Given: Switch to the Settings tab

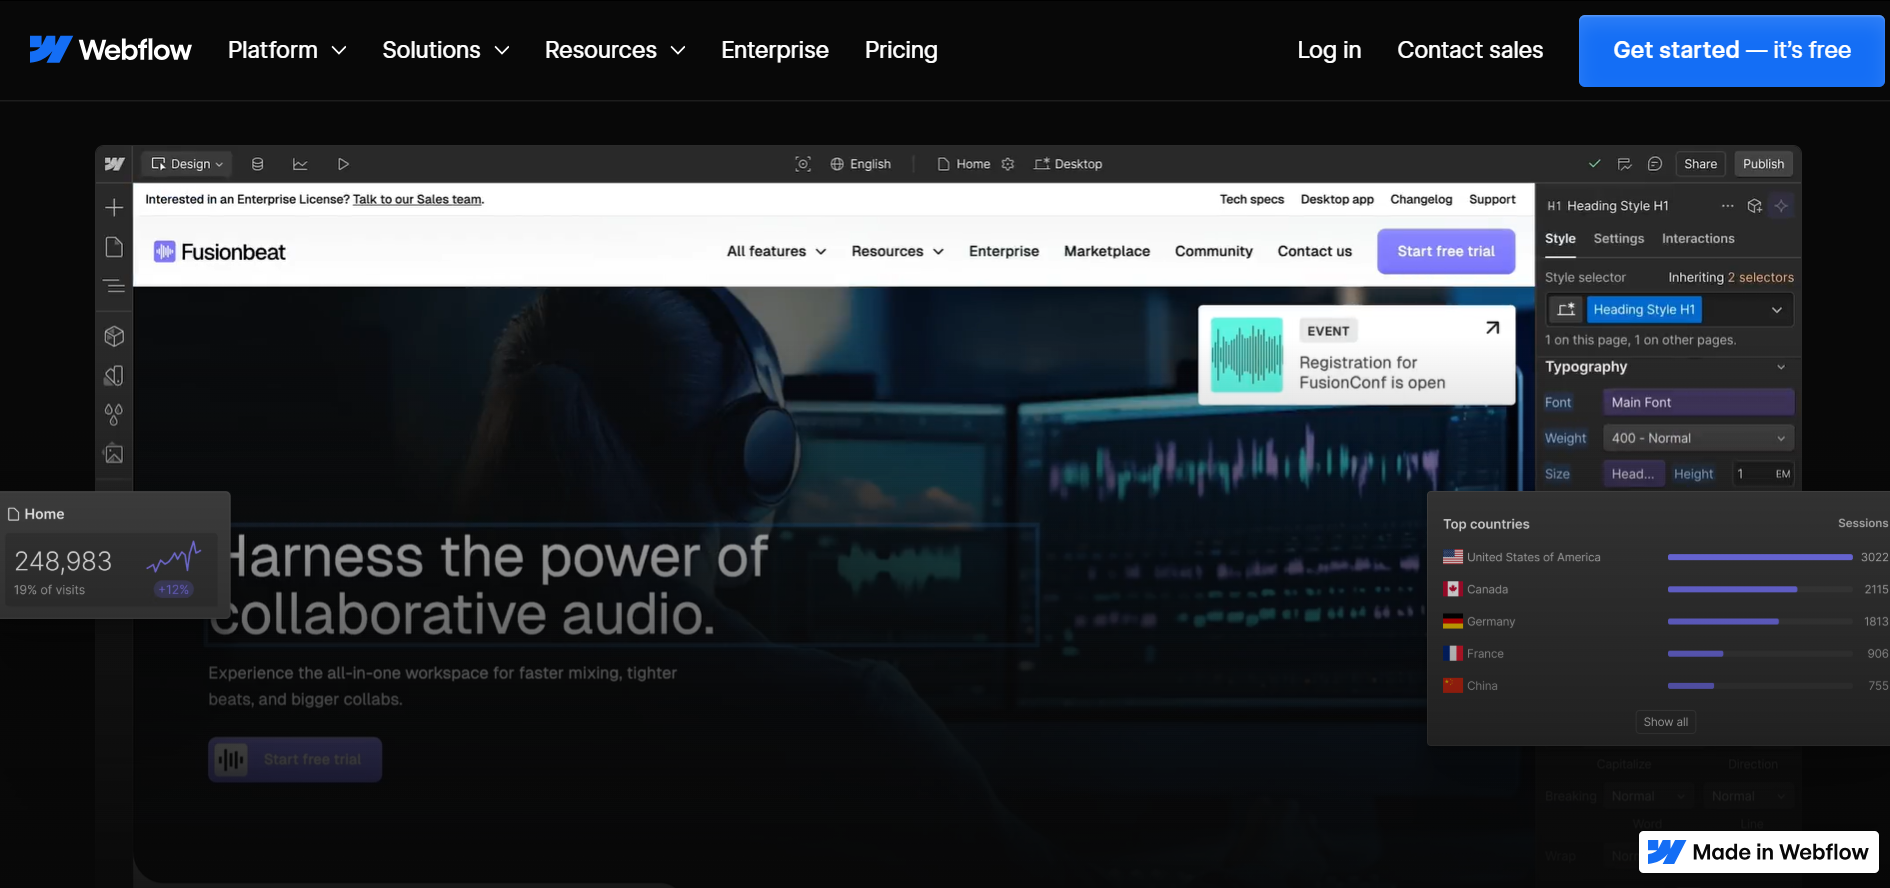Looking at the screenshot, I should point(1618,239).
